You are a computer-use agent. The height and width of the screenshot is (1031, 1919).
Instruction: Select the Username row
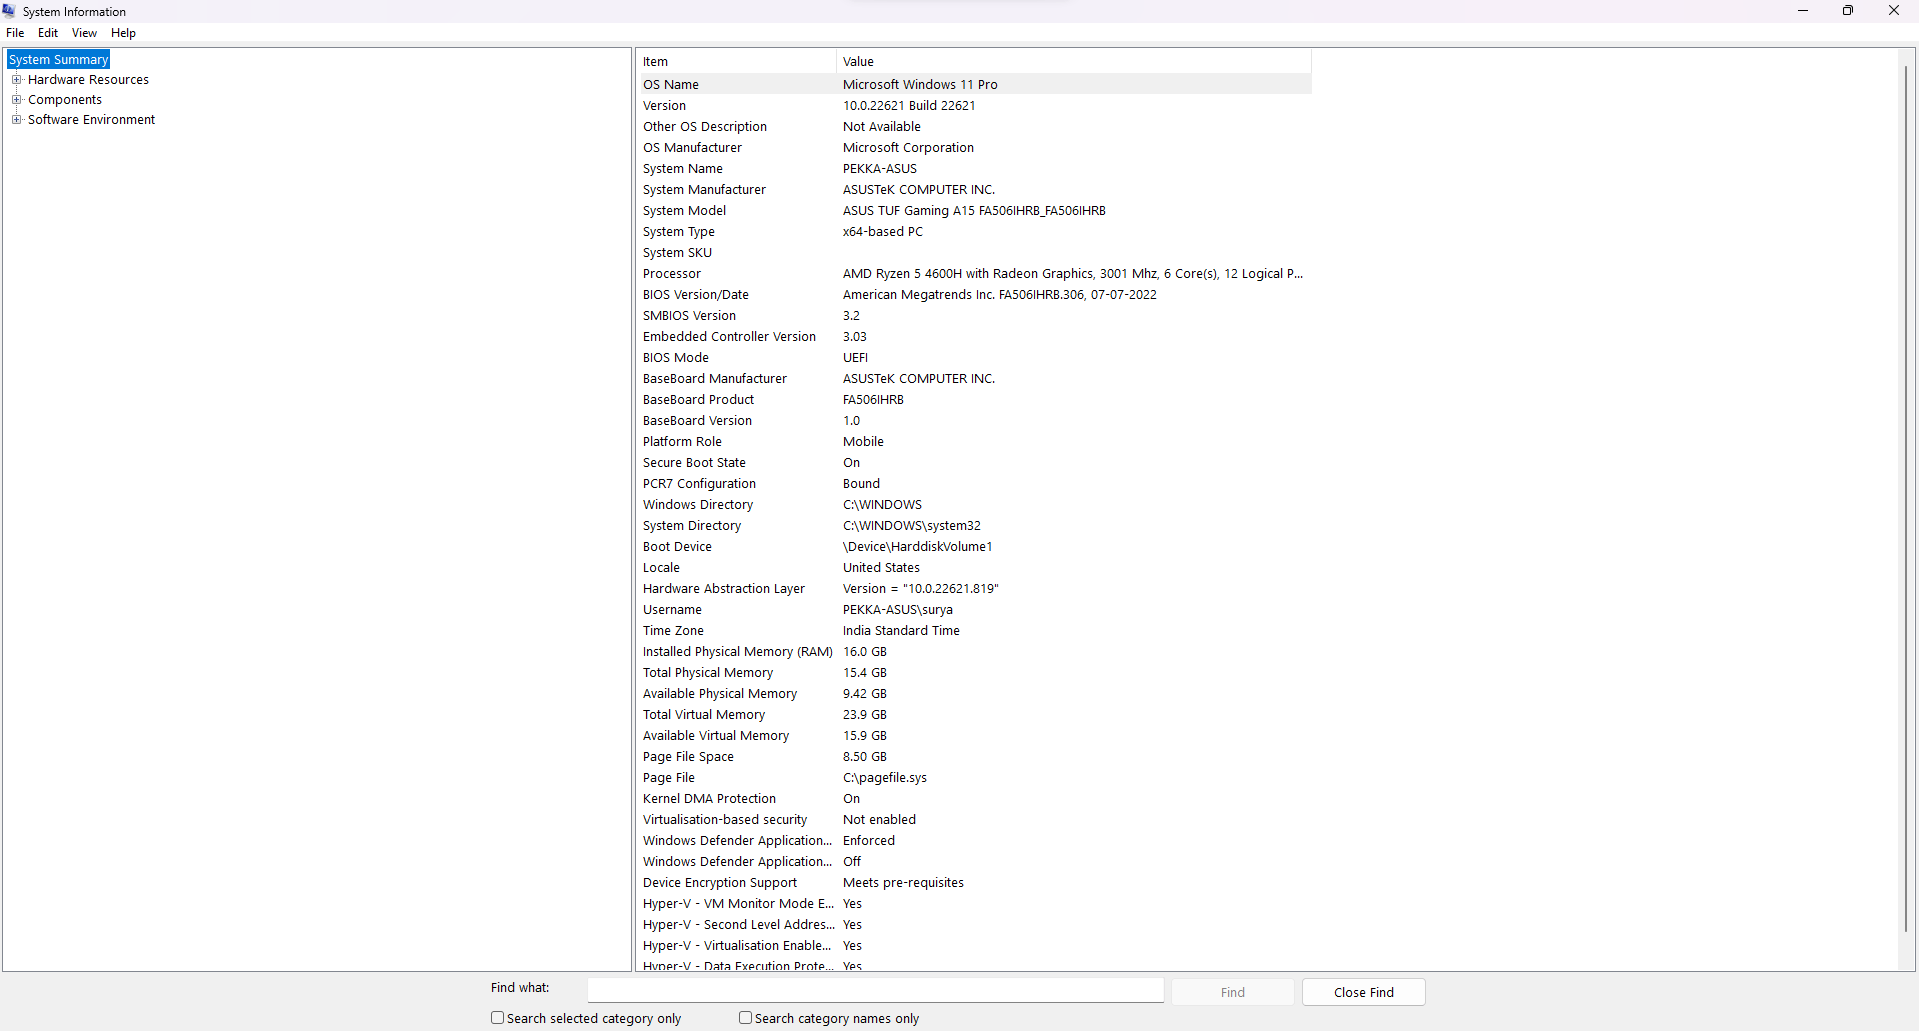pyautogui.click(x=975, y=610)
